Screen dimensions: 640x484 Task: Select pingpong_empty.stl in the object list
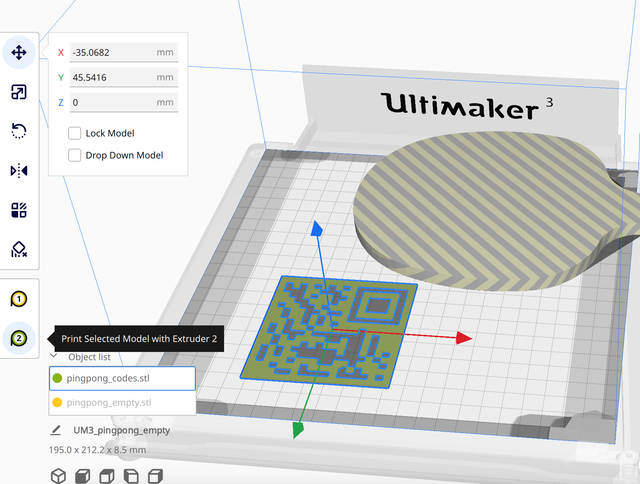point(122,402)
